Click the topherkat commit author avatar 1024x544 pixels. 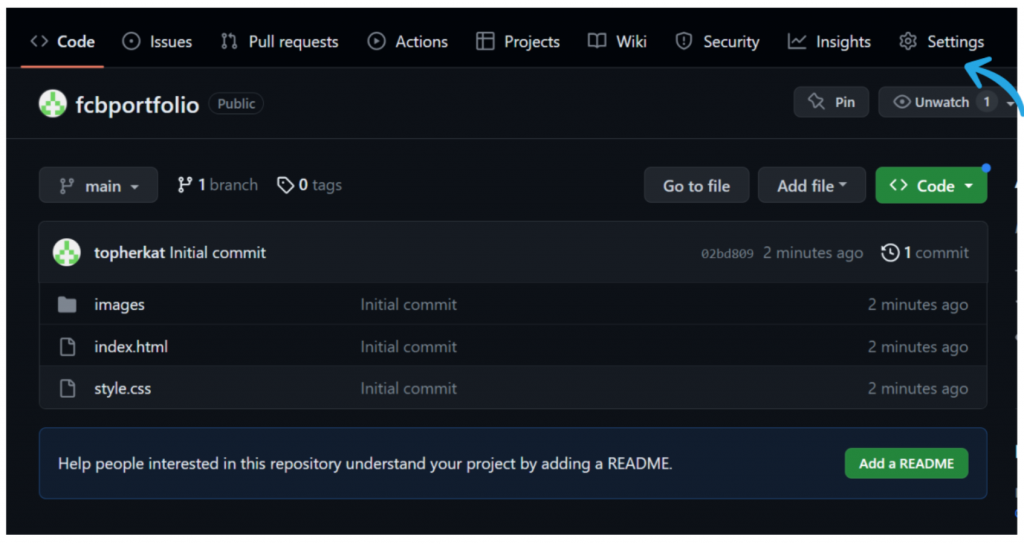pyautogui.click(x=67, y=253)
